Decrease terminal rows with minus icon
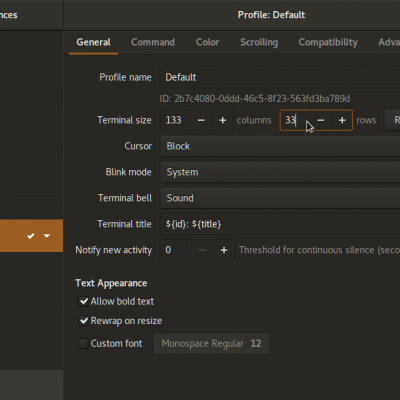This screenshot has width=400, height=400. point(321,120)
